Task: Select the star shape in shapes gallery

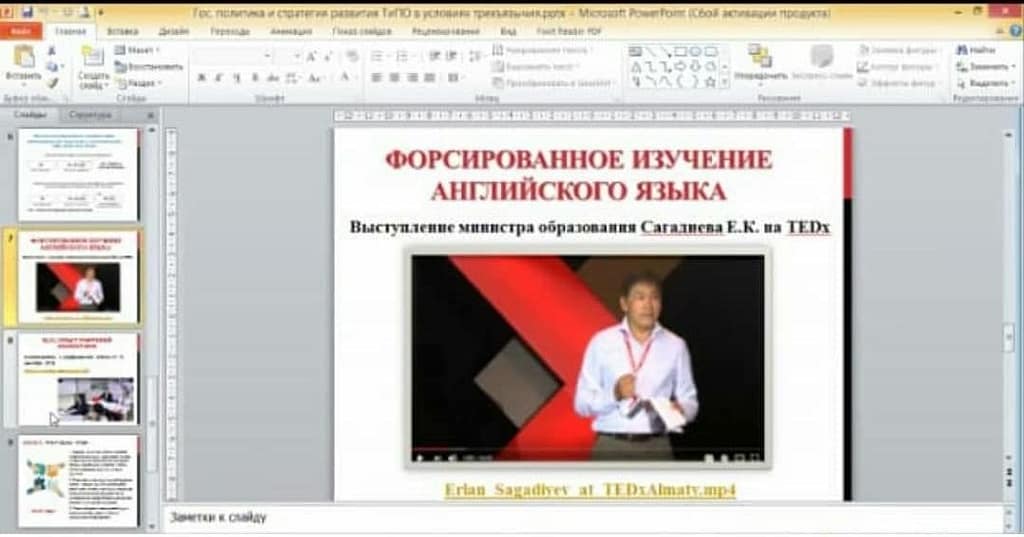Action: click(709, 82)
